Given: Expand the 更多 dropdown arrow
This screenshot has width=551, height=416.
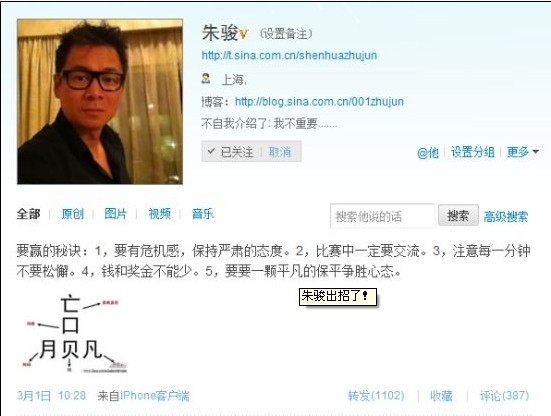Looking at the screenshot, I should coord(536,152).
